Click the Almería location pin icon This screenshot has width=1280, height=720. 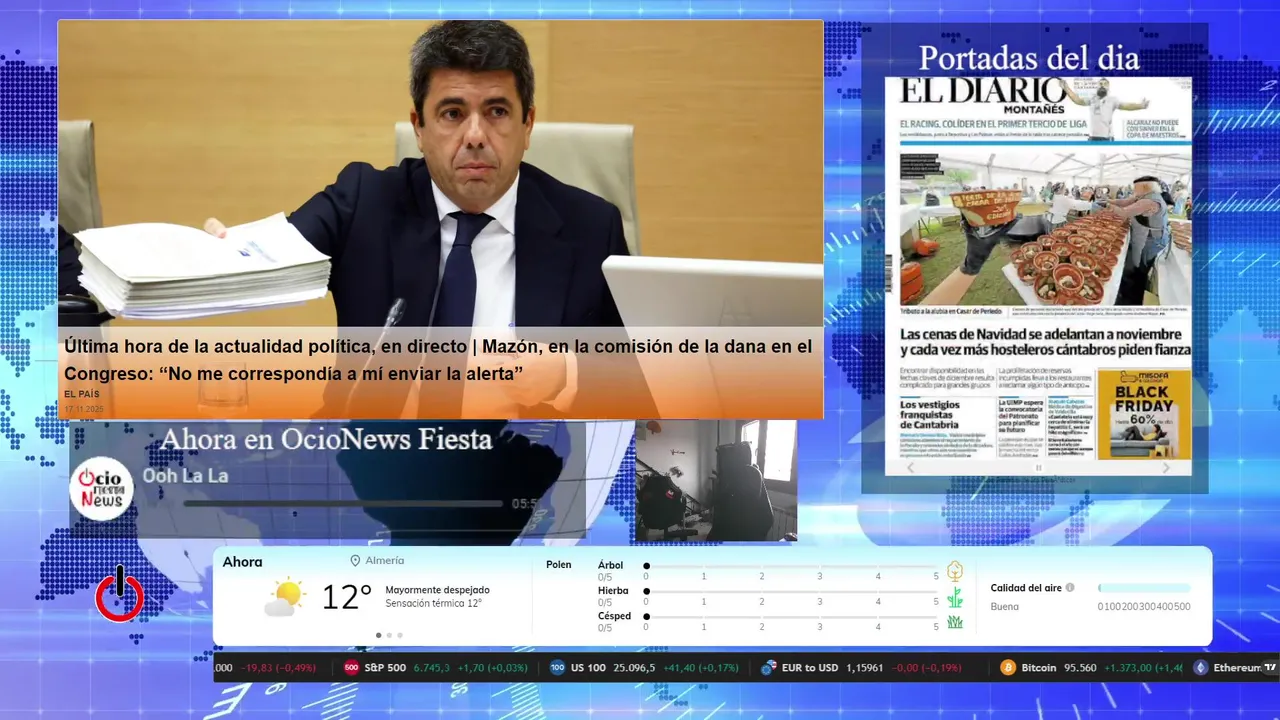(x=355, y=561)
